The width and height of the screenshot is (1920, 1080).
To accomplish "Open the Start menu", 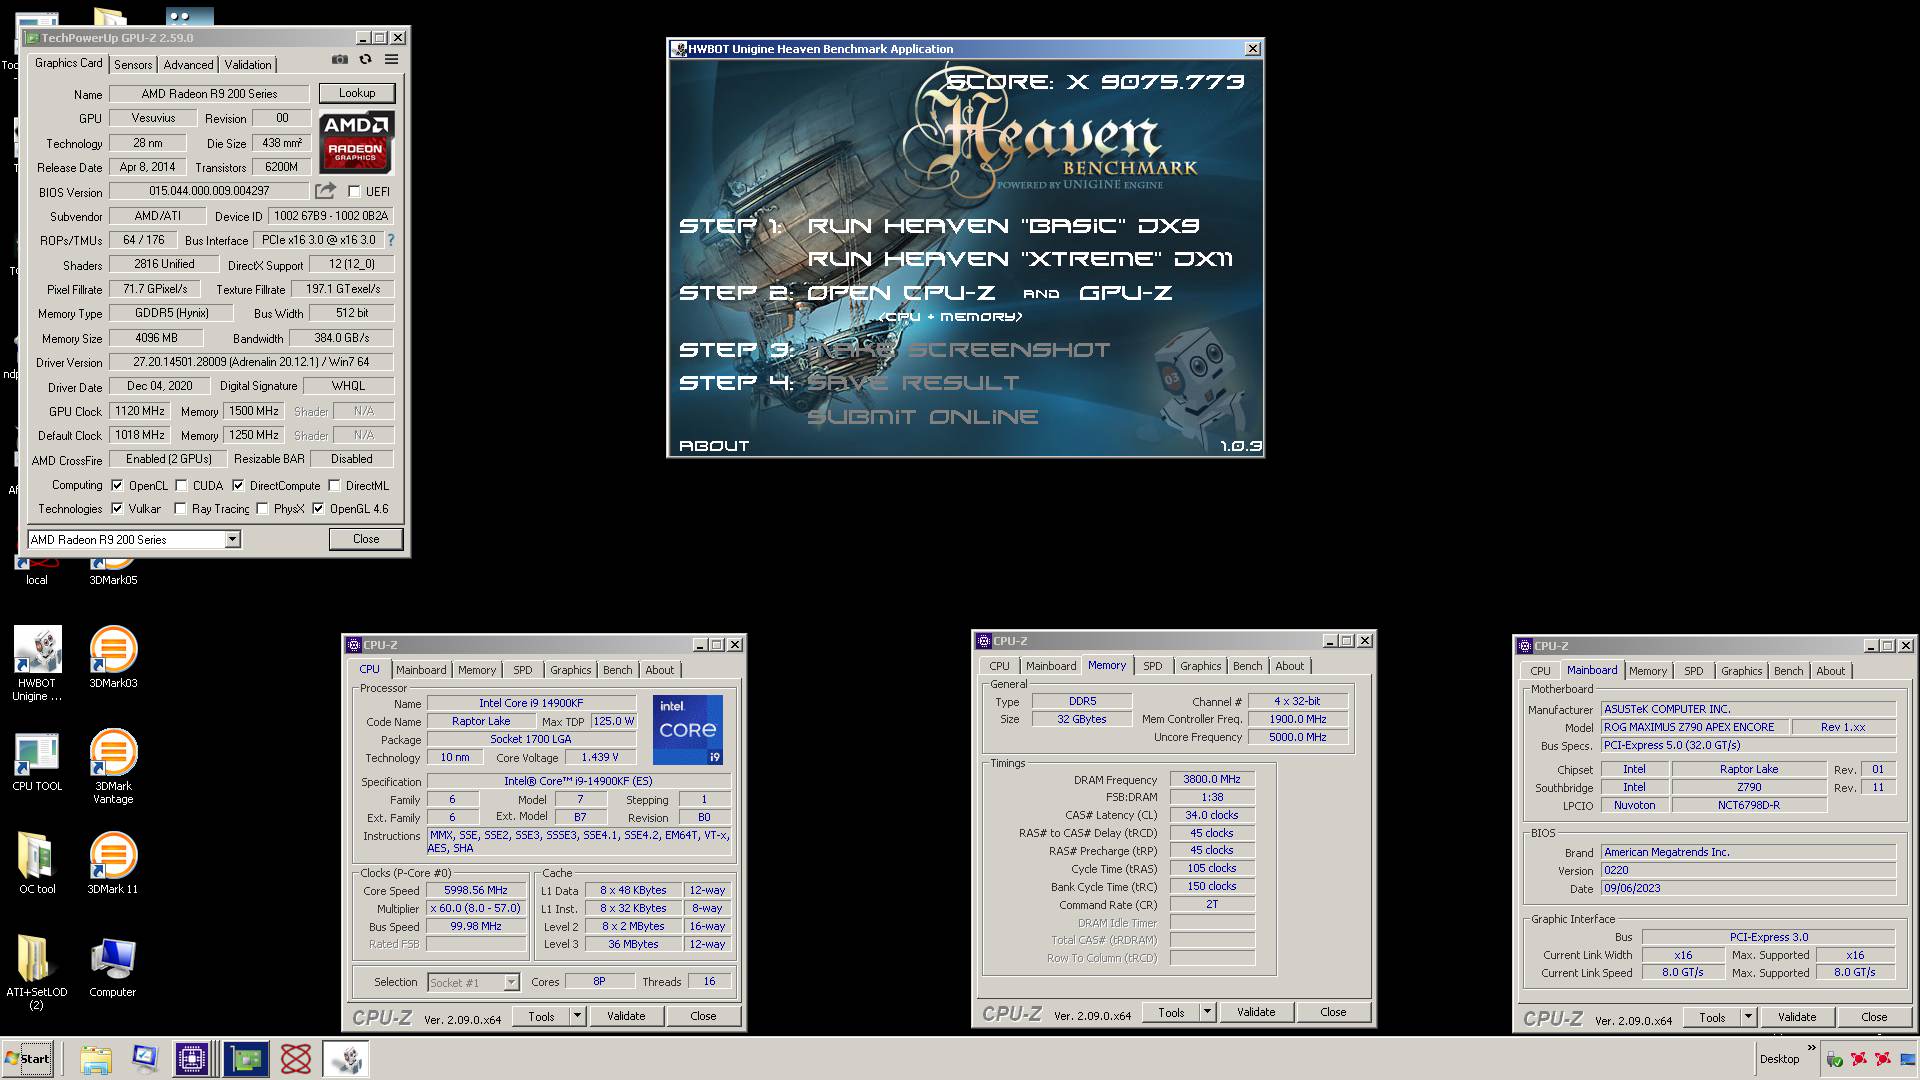I will coord(28,1059).
